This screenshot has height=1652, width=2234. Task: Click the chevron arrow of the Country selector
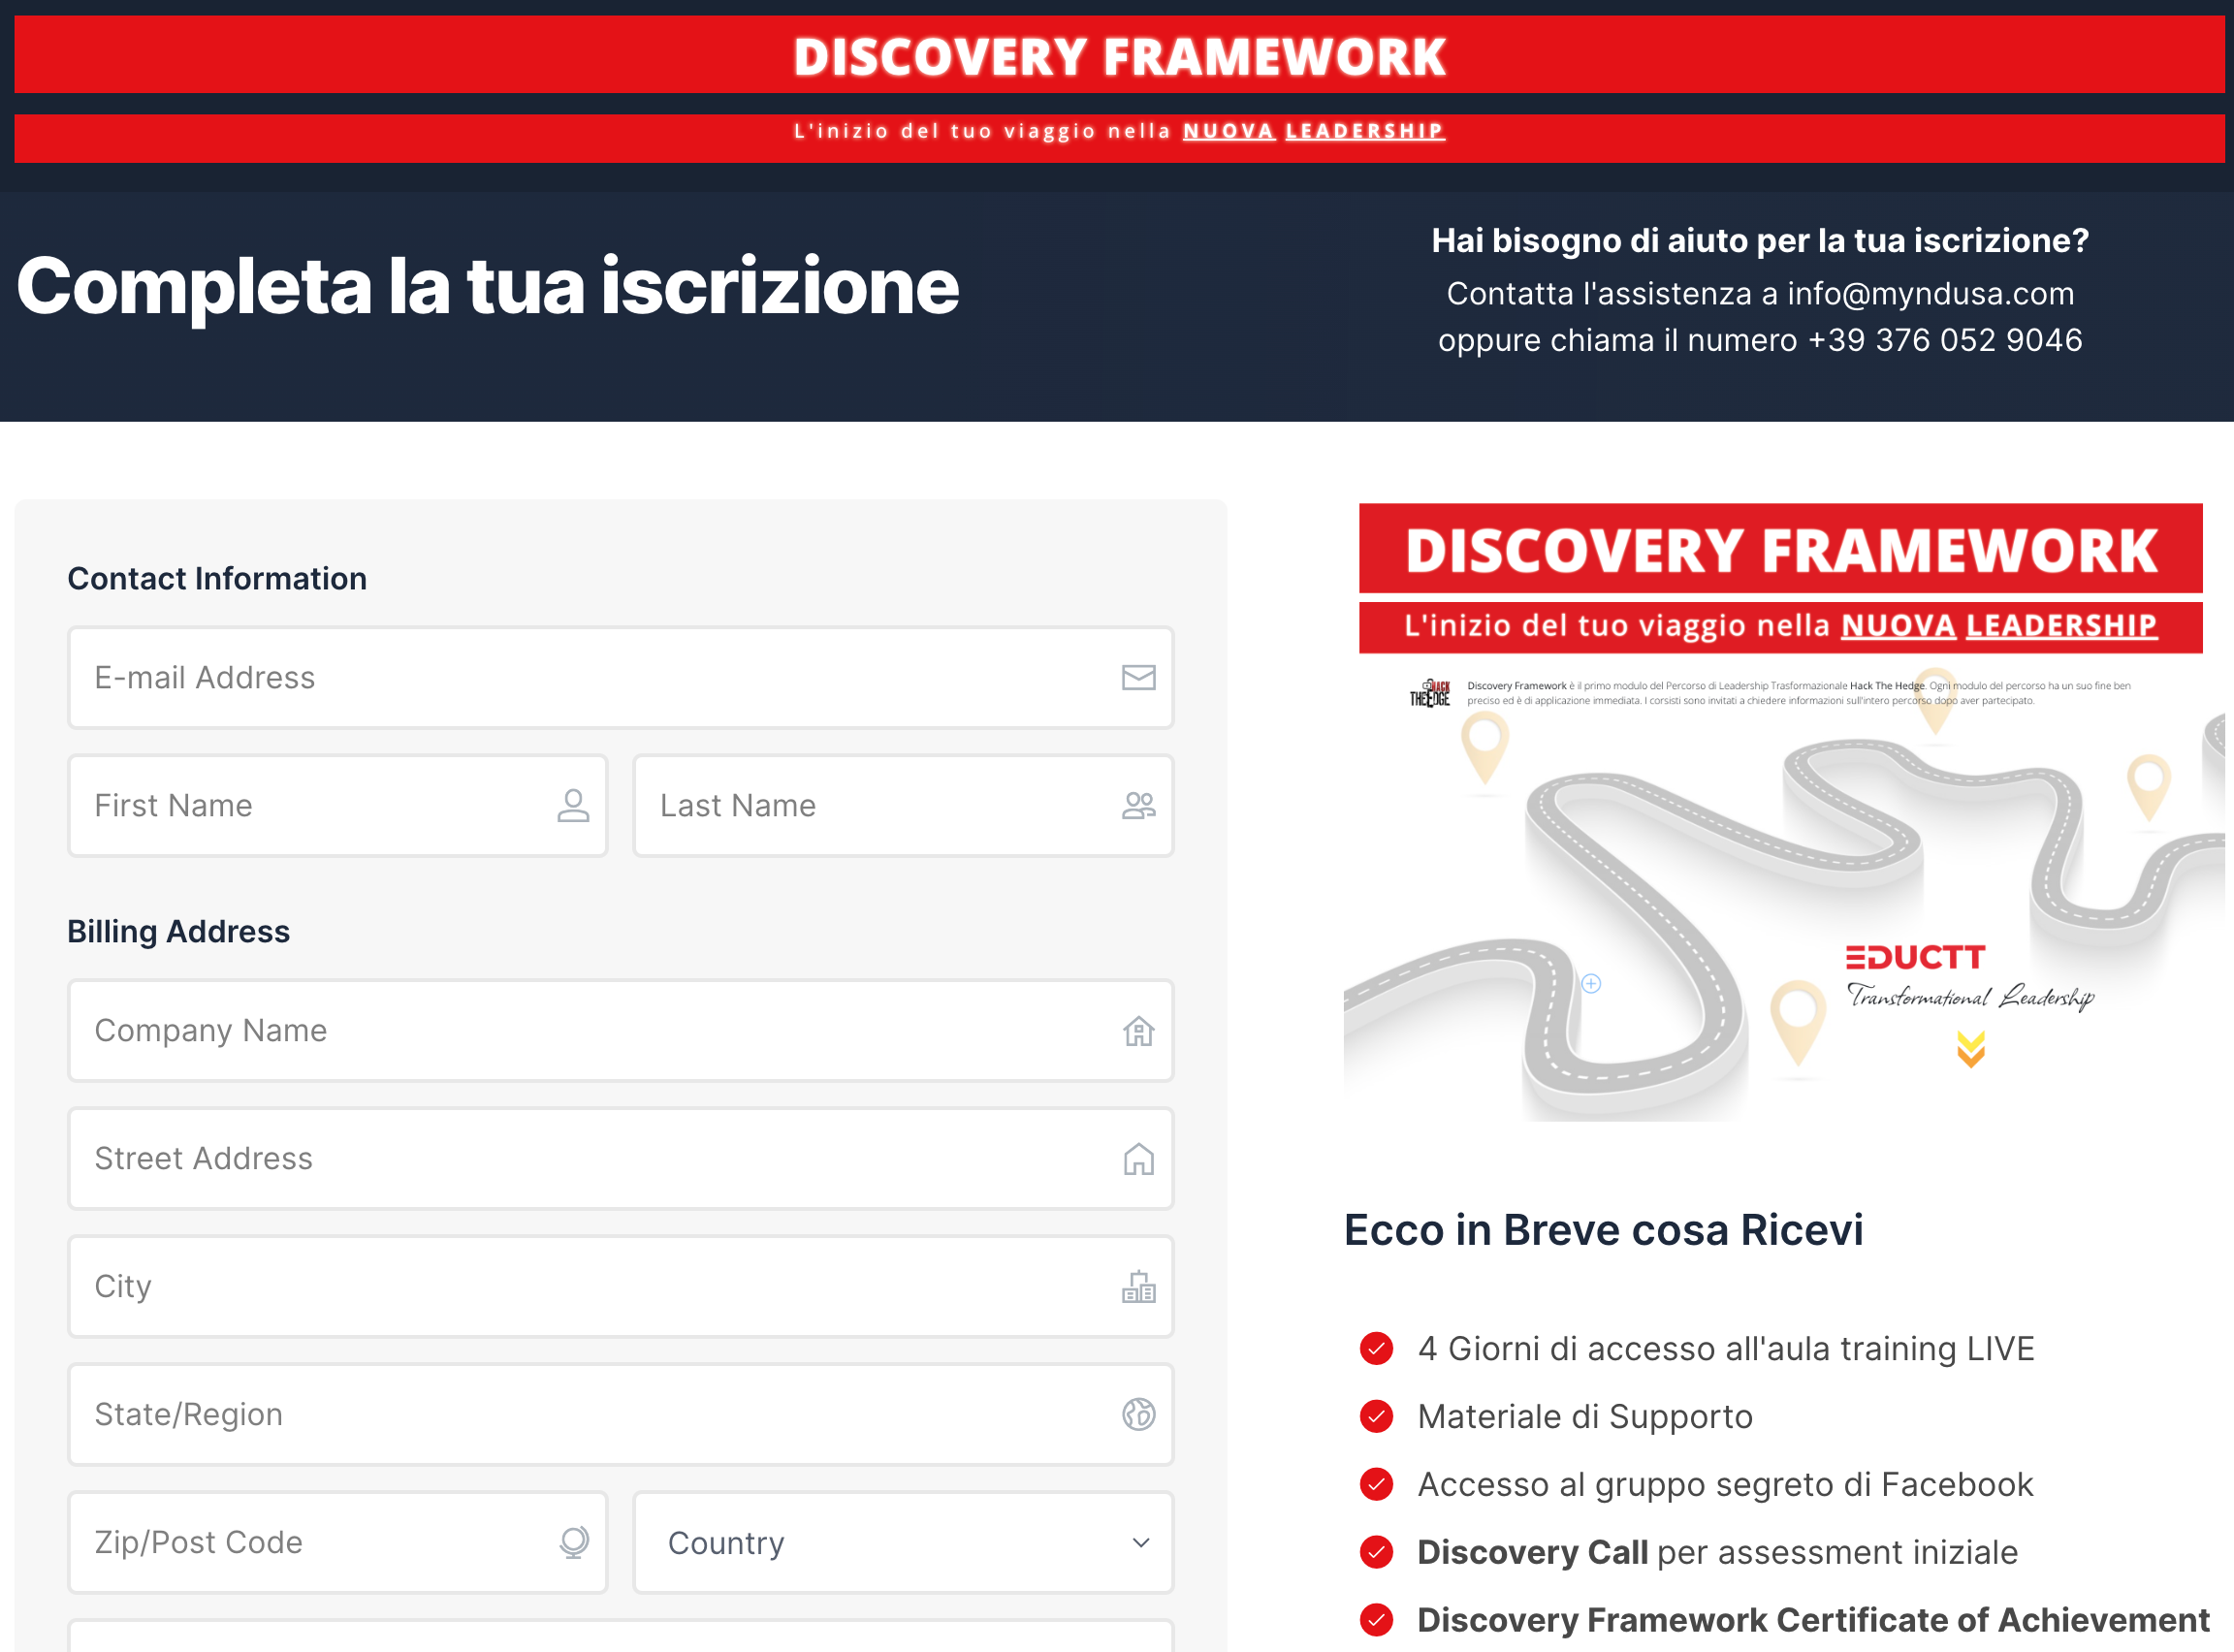1141,1543
